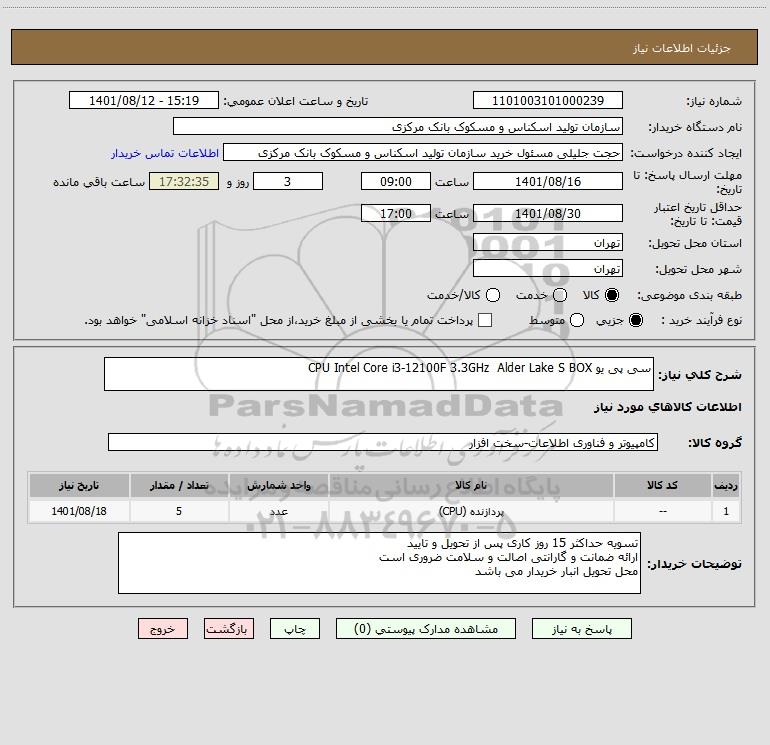Click the days remaining field showing 3
This screenshot has height=745, width=770.
click(x=288, y=181)
